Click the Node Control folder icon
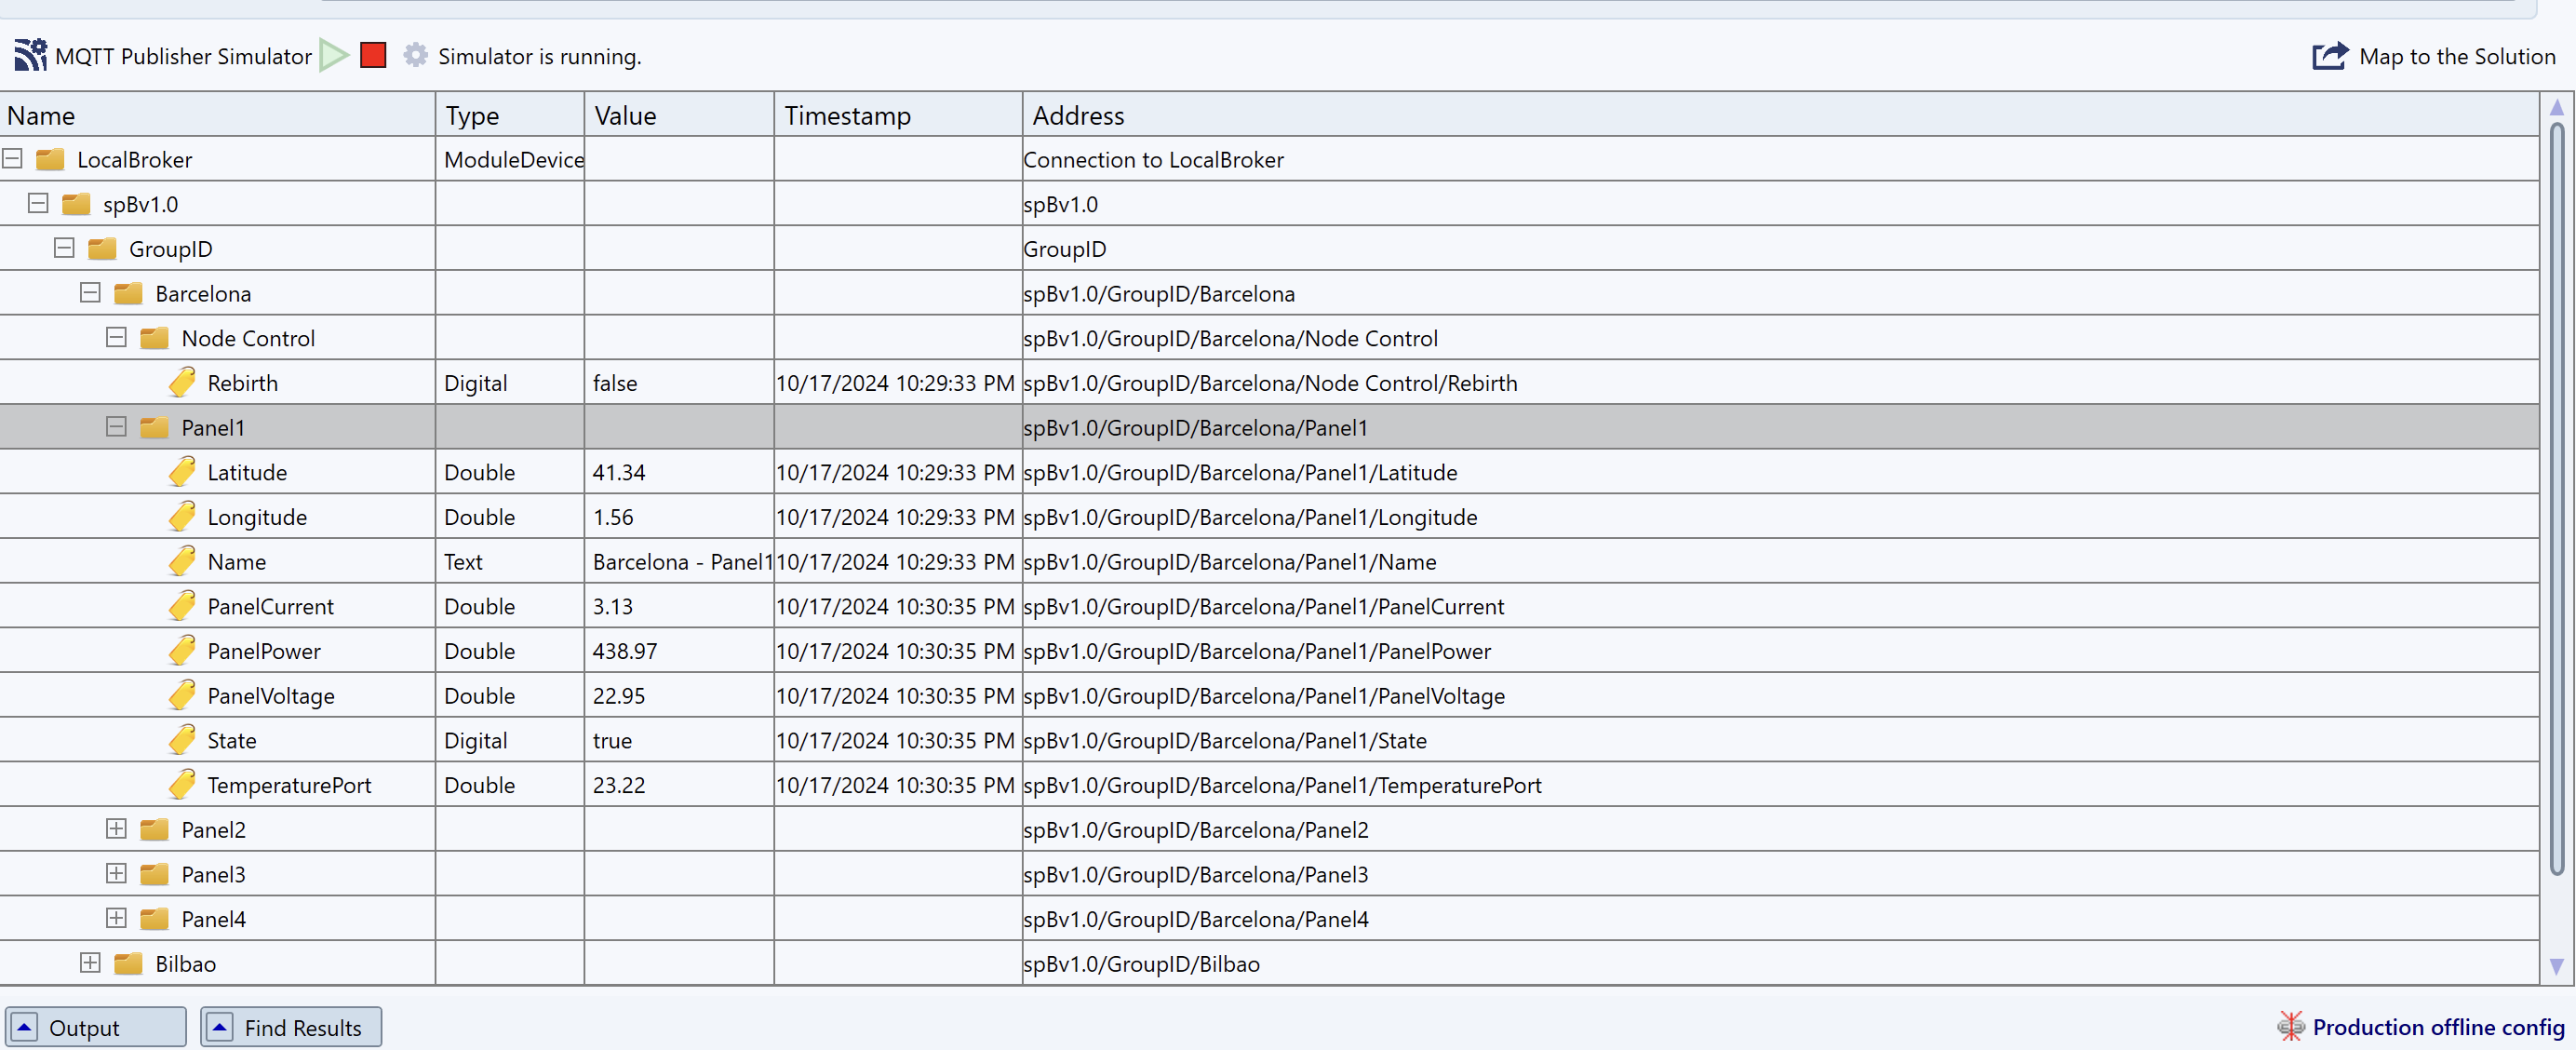 [x=154, y=339]
